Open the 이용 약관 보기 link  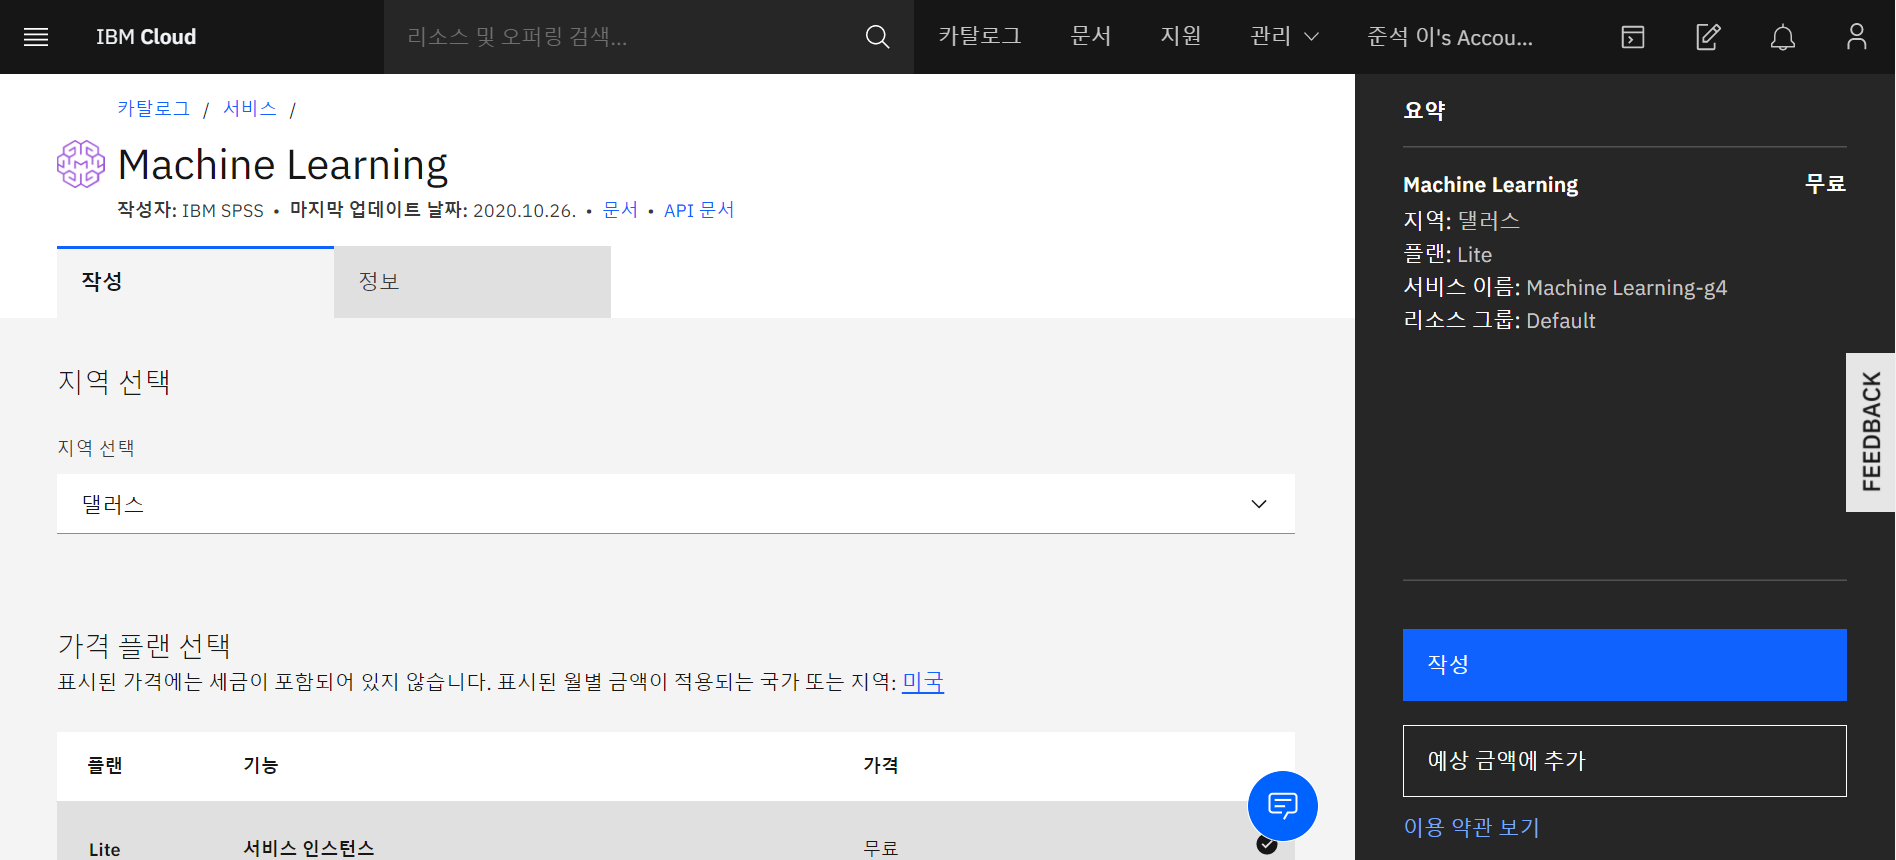pos(1471,827)
